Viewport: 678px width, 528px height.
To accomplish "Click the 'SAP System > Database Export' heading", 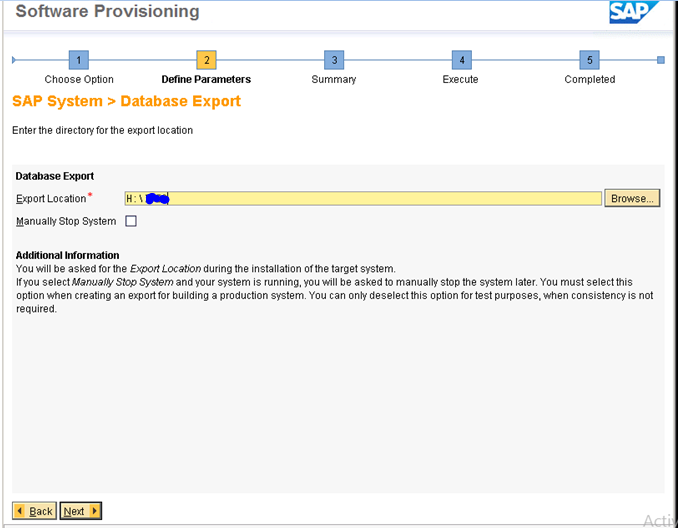I will click(126, 101).
